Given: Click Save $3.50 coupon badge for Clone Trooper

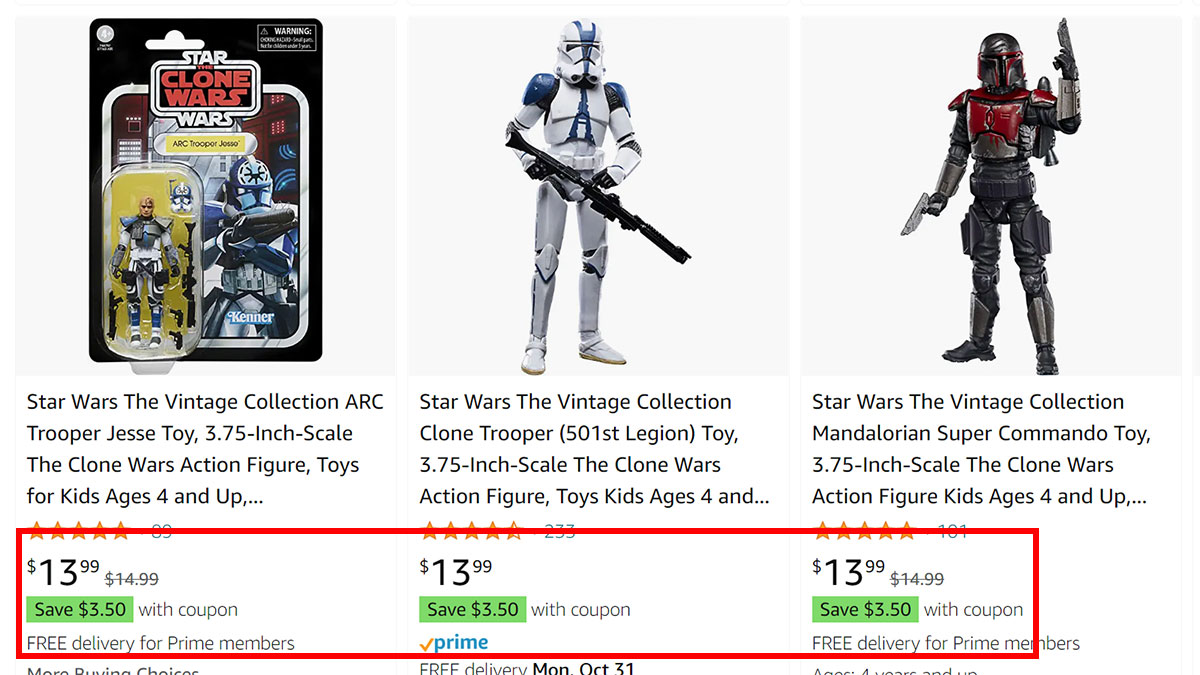Looking at the screenshot, I should pyautogui.click(x=473, y=609).
